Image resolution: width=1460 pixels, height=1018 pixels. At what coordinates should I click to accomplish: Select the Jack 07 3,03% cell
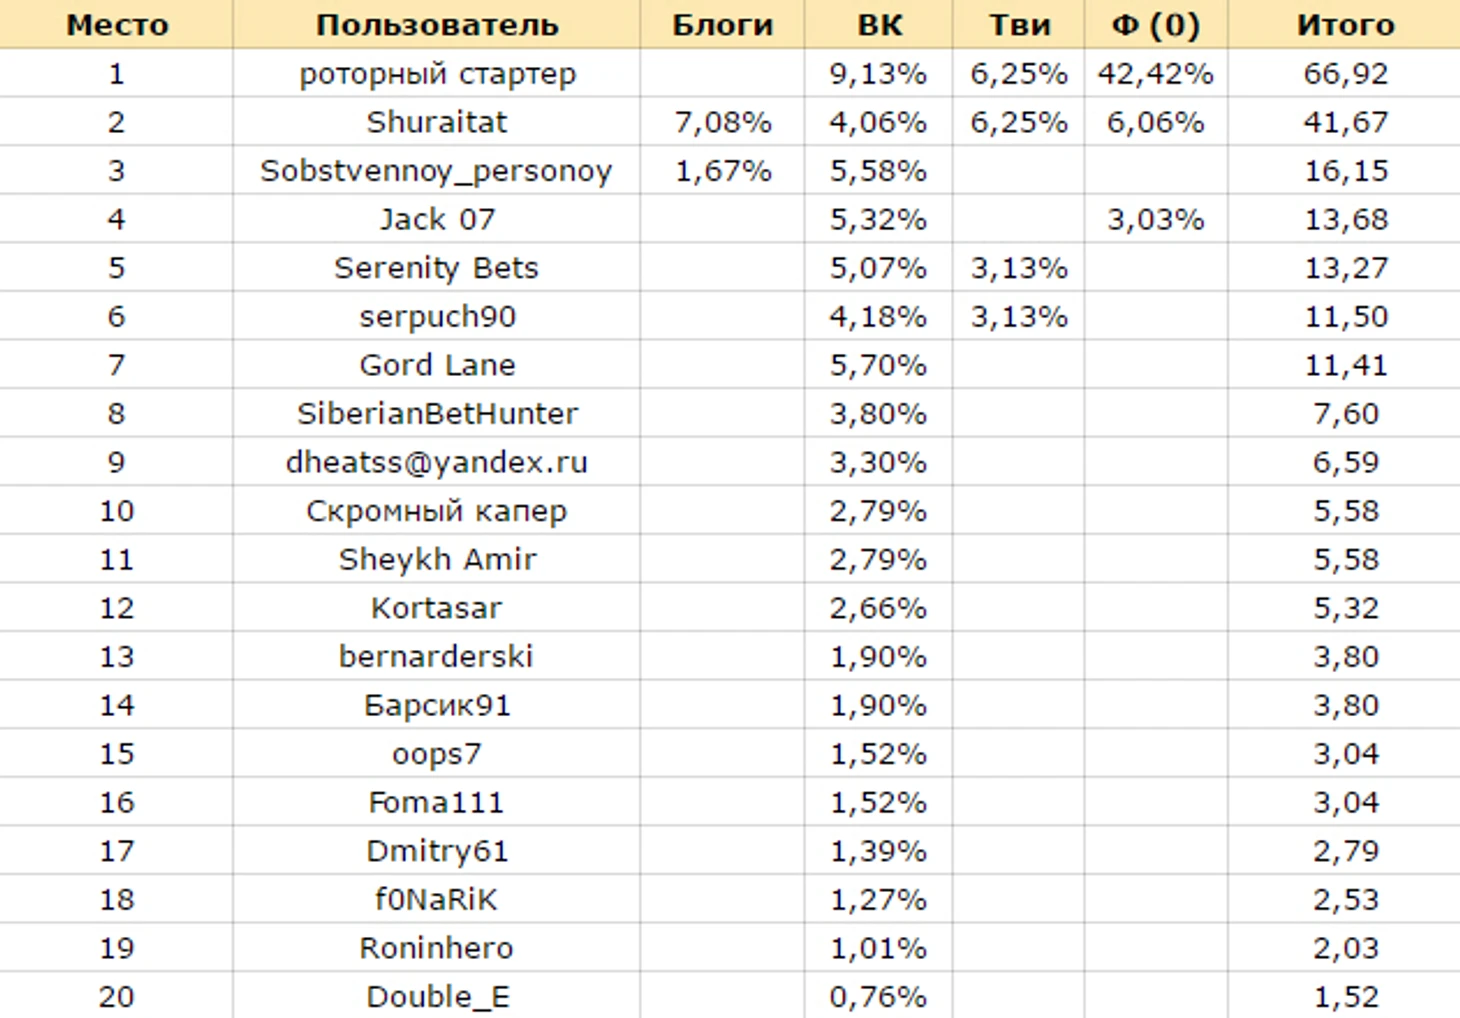(x=1156, y=219)
